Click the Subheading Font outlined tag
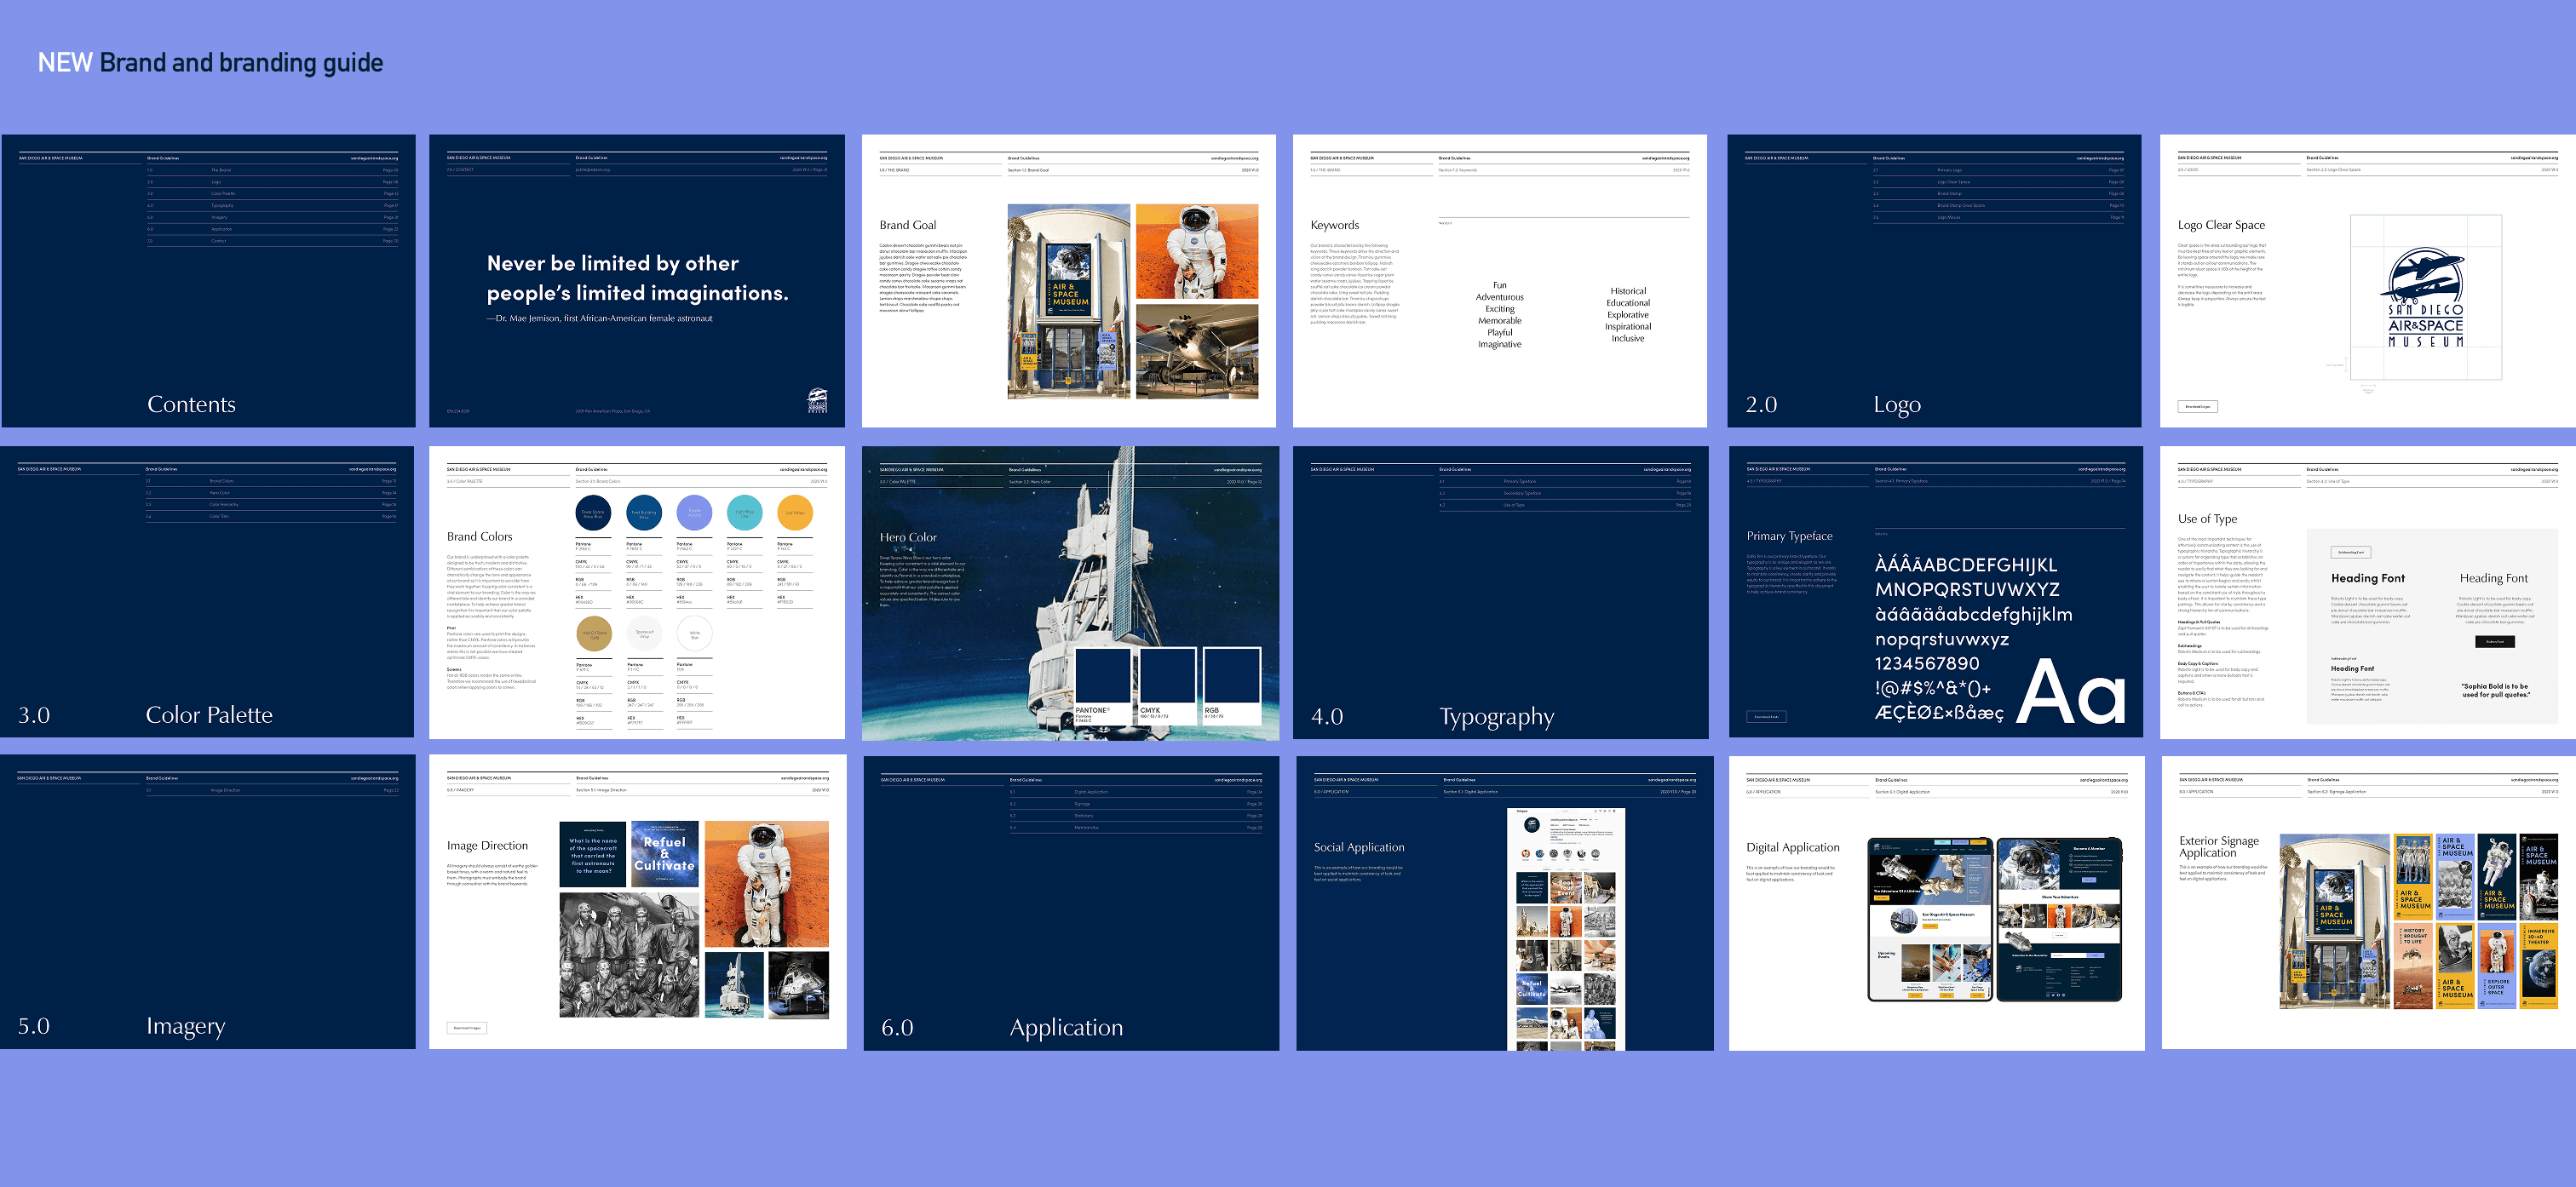Image resolution: width=2576 pixels, height=1187 pixels. tap(2350, 552)
